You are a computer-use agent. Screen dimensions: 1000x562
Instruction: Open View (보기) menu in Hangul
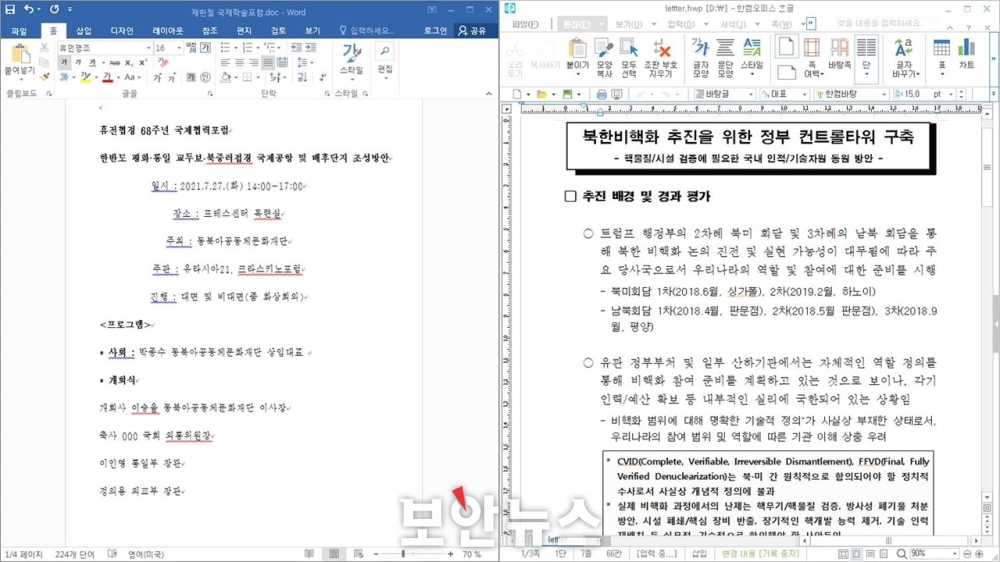coord(628,24)
